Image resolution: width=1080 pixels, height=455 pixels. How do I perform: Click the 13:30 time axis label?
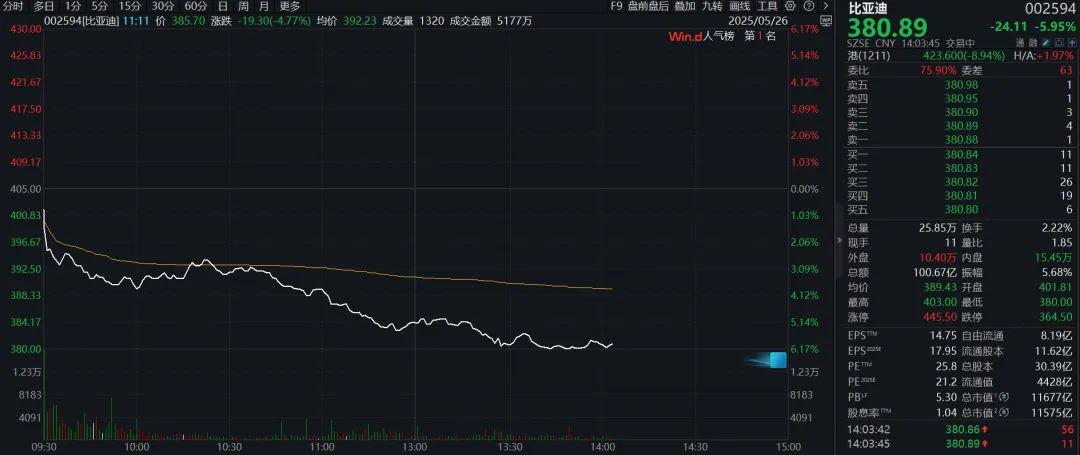[508, 447]
